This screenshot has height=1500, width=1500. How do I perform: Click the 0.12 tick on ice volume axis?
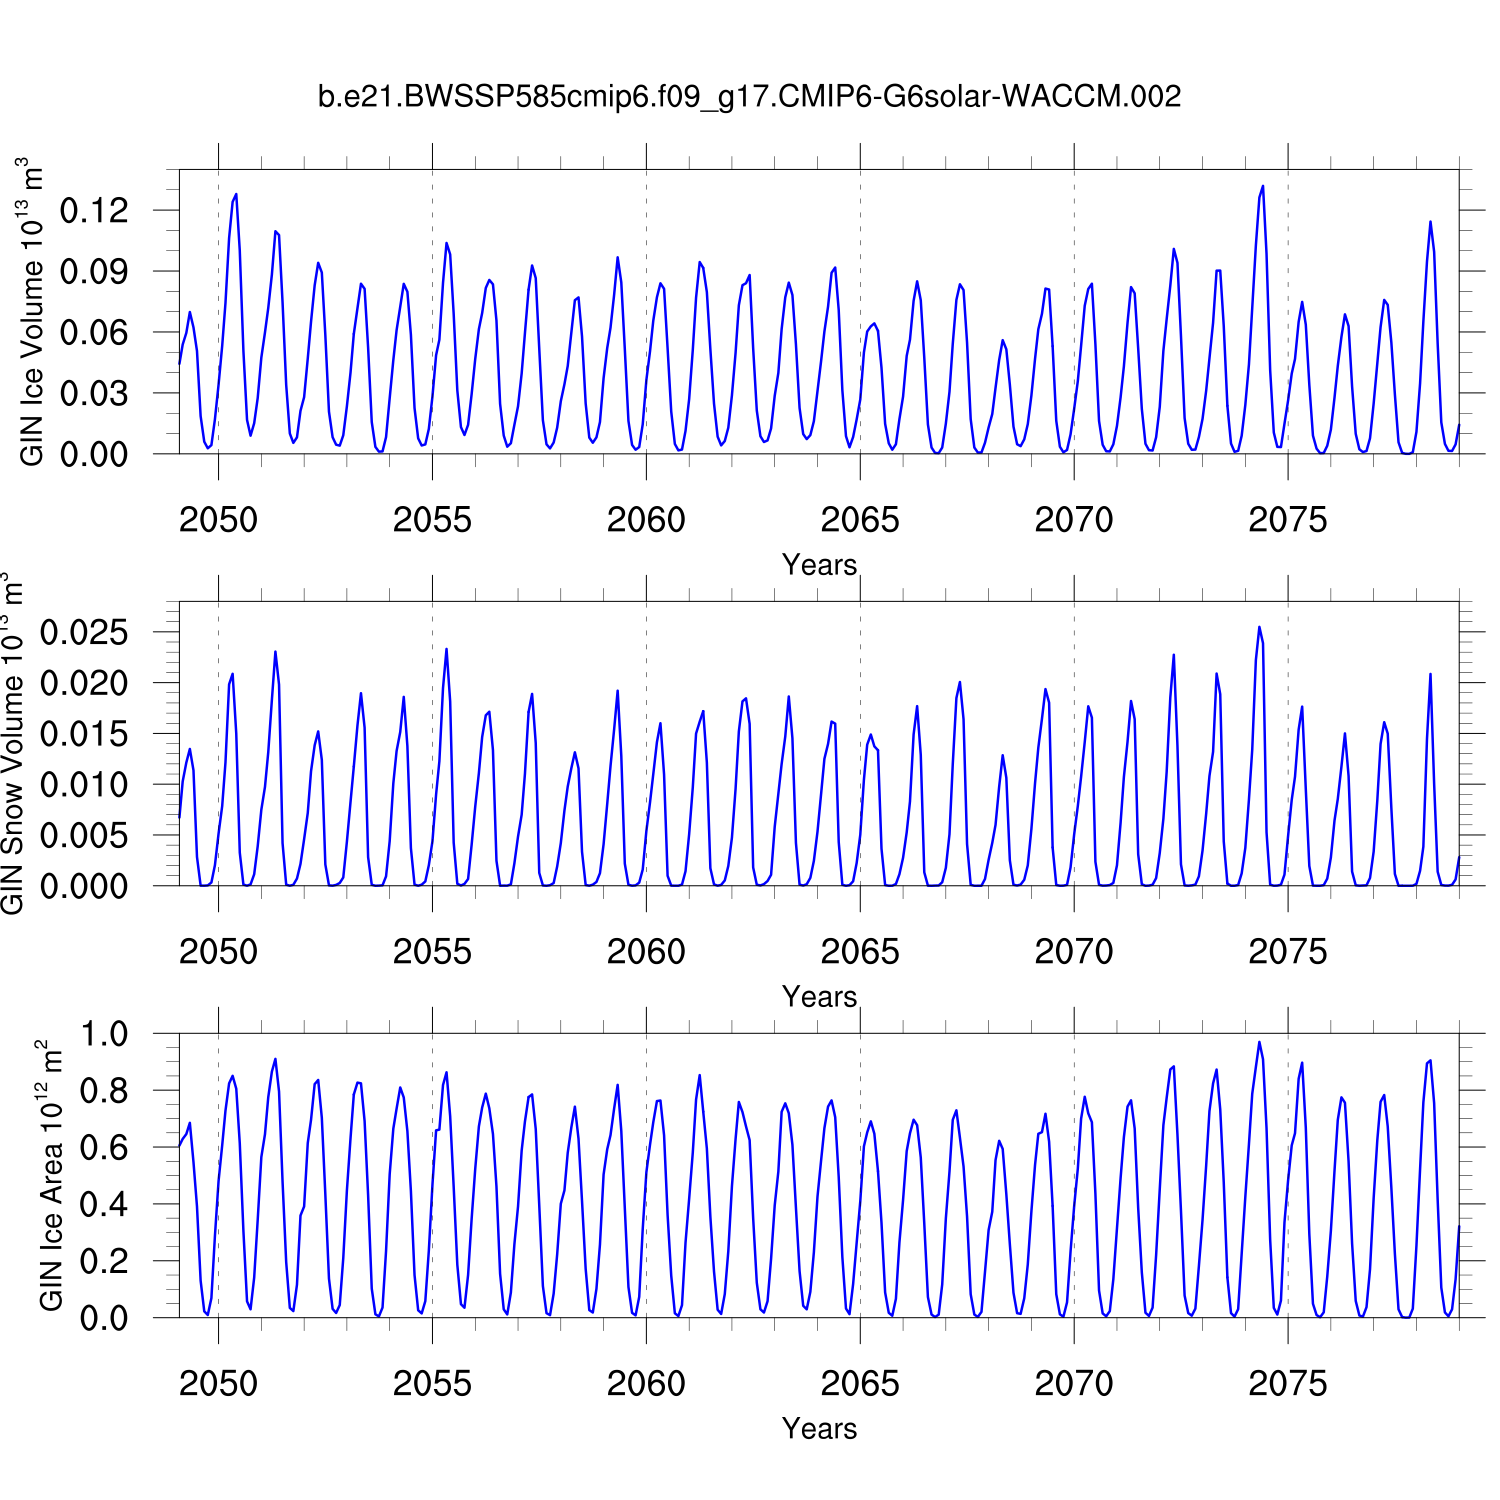tap(94, 211)
